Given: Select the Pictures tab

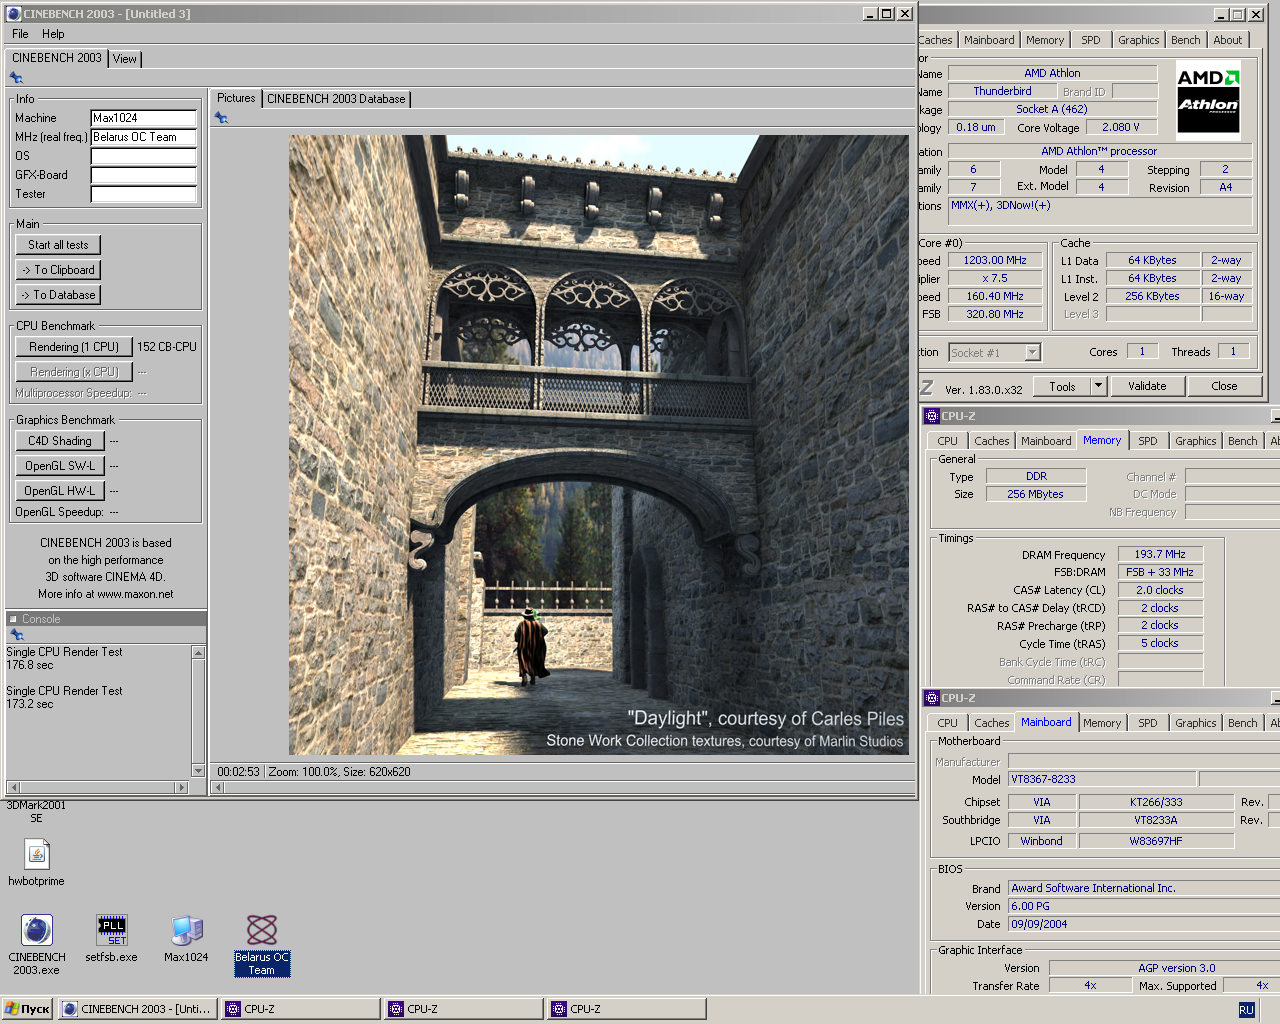Looking at the screenshot, I should click(236, 98).
